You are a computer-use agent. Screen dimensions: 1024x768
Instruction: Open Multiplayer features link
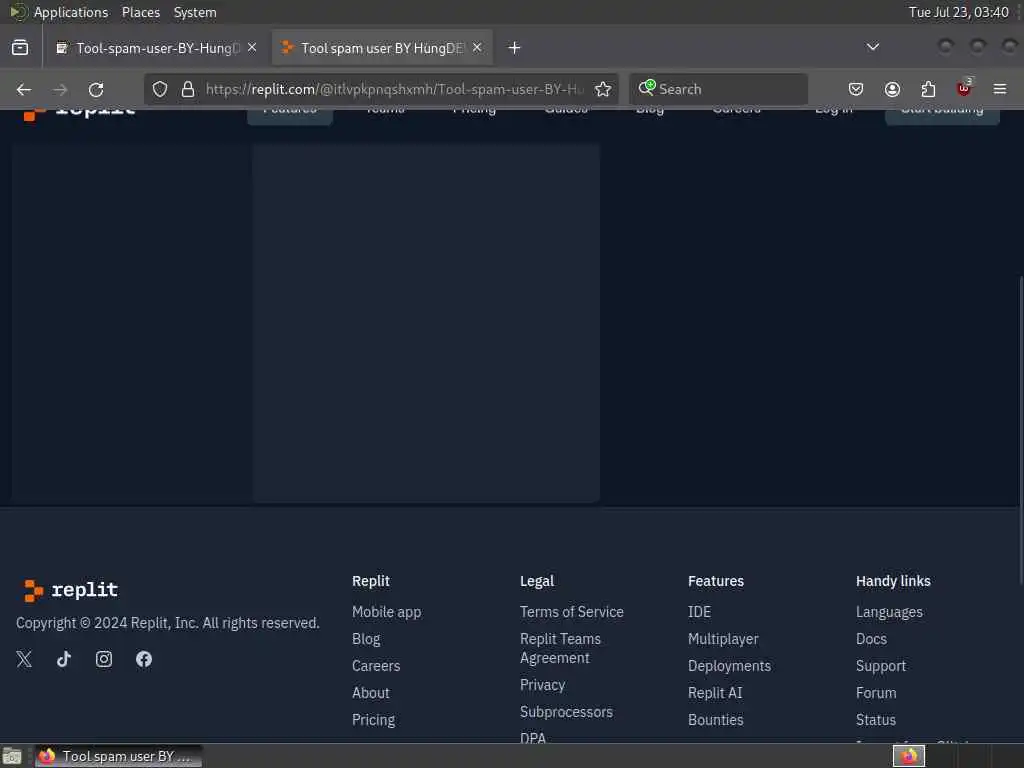(723, 639)
